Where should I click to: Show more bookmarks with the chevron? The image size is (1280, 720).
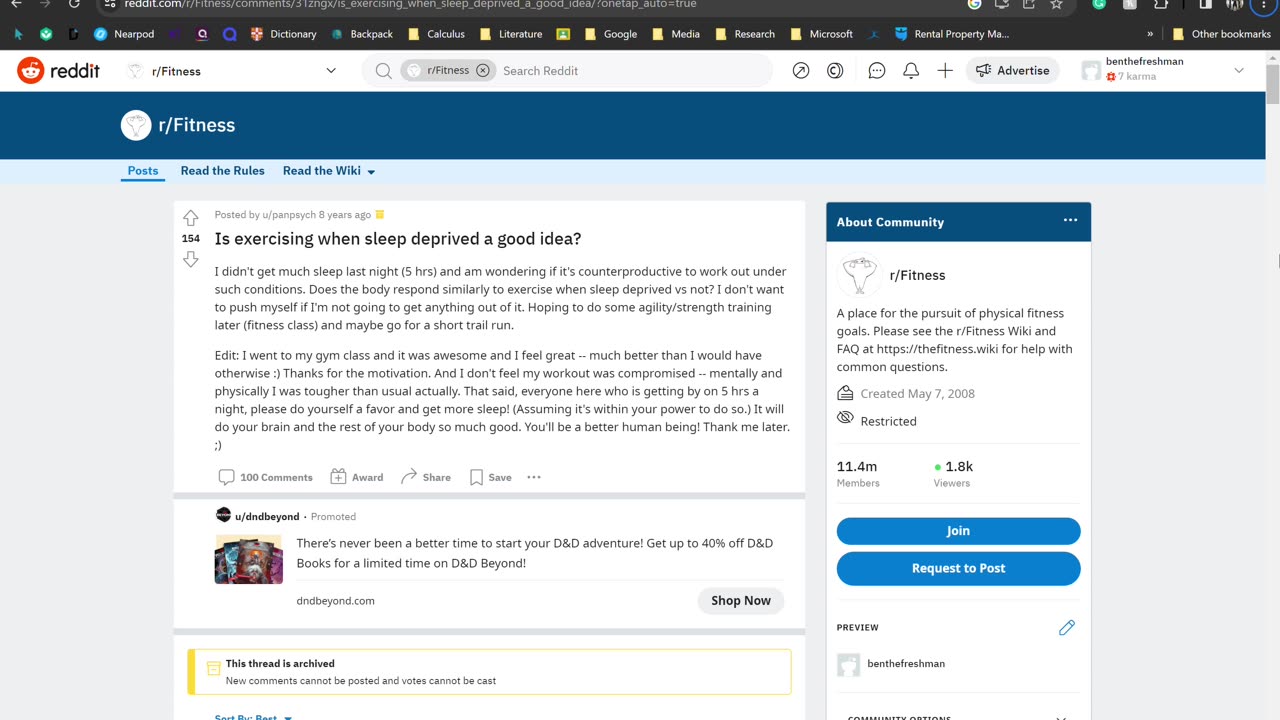[x=1150, y=34]
